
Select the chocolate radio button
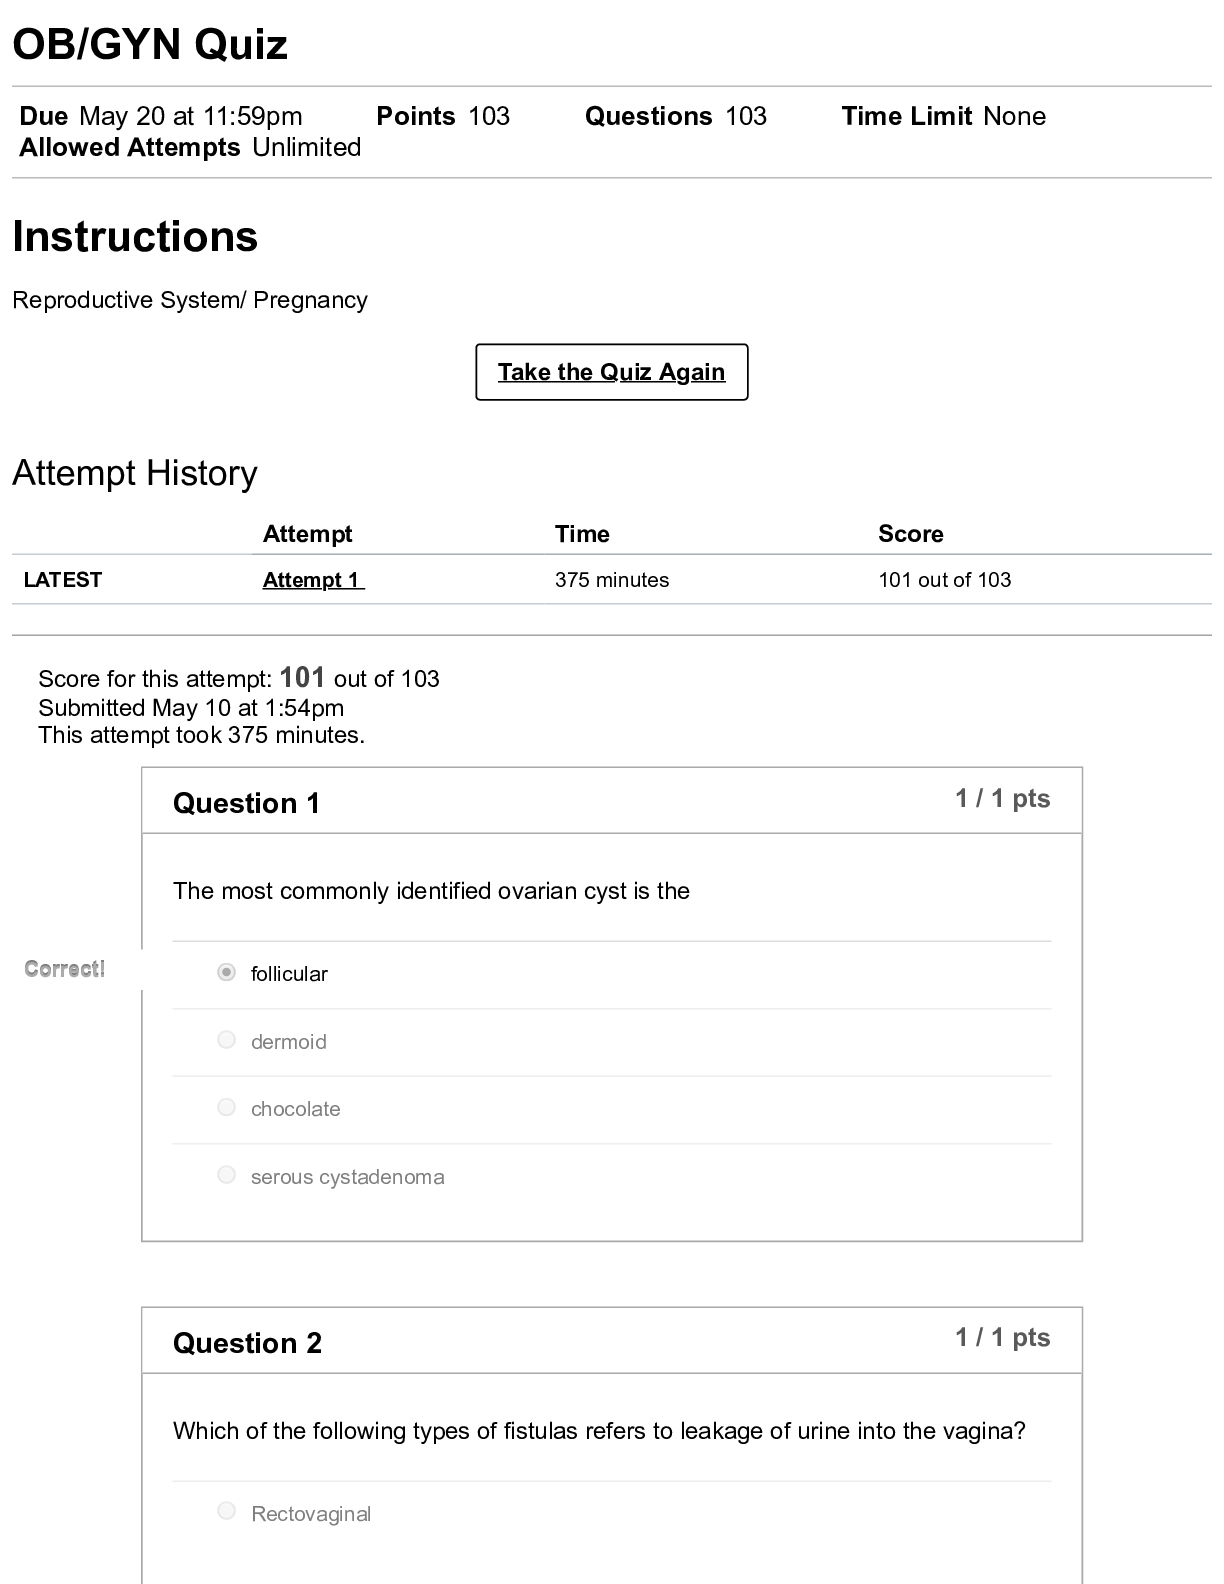point(227,1107)
